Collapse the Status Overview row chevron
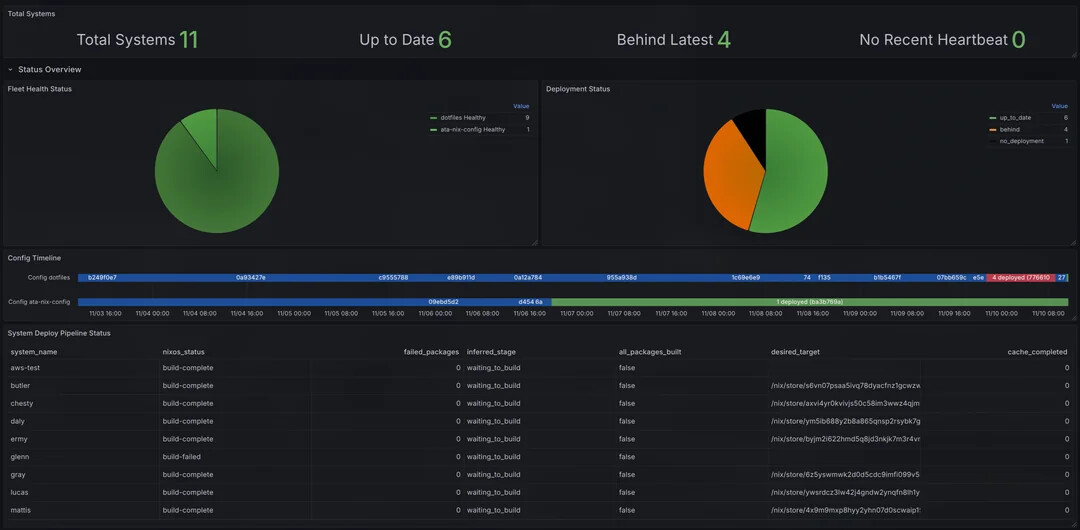1080x530 pixels. coord(11,70)
